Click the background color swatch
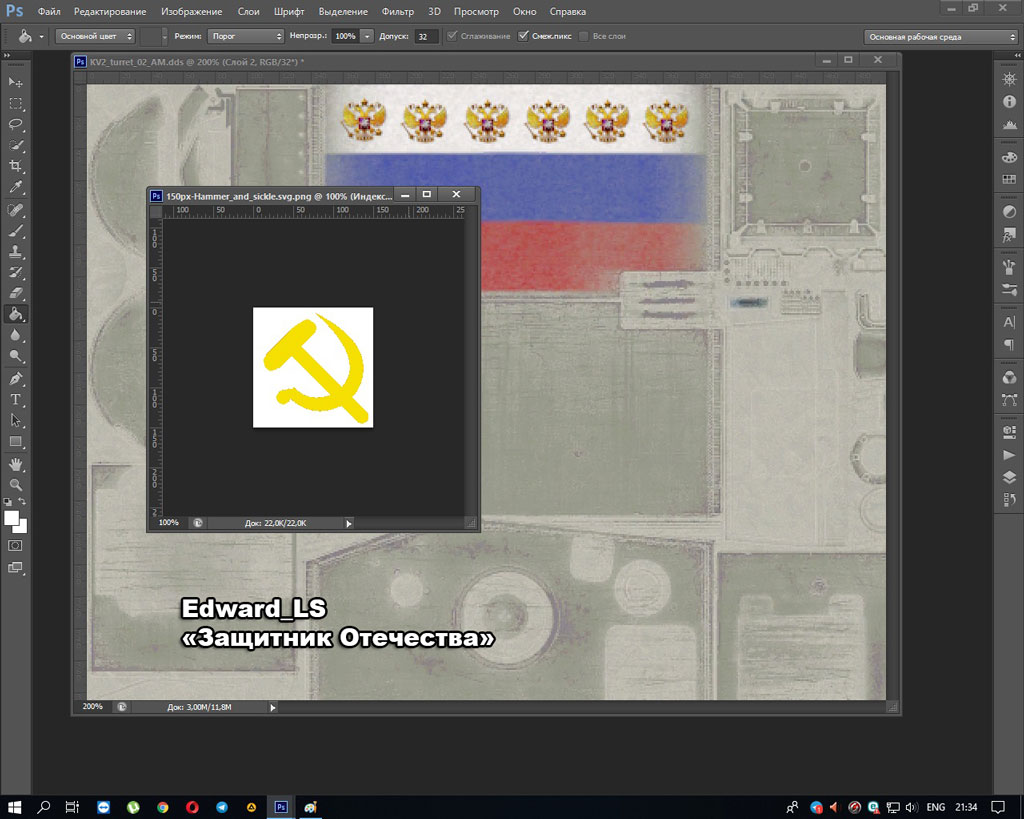 [22, 528]
